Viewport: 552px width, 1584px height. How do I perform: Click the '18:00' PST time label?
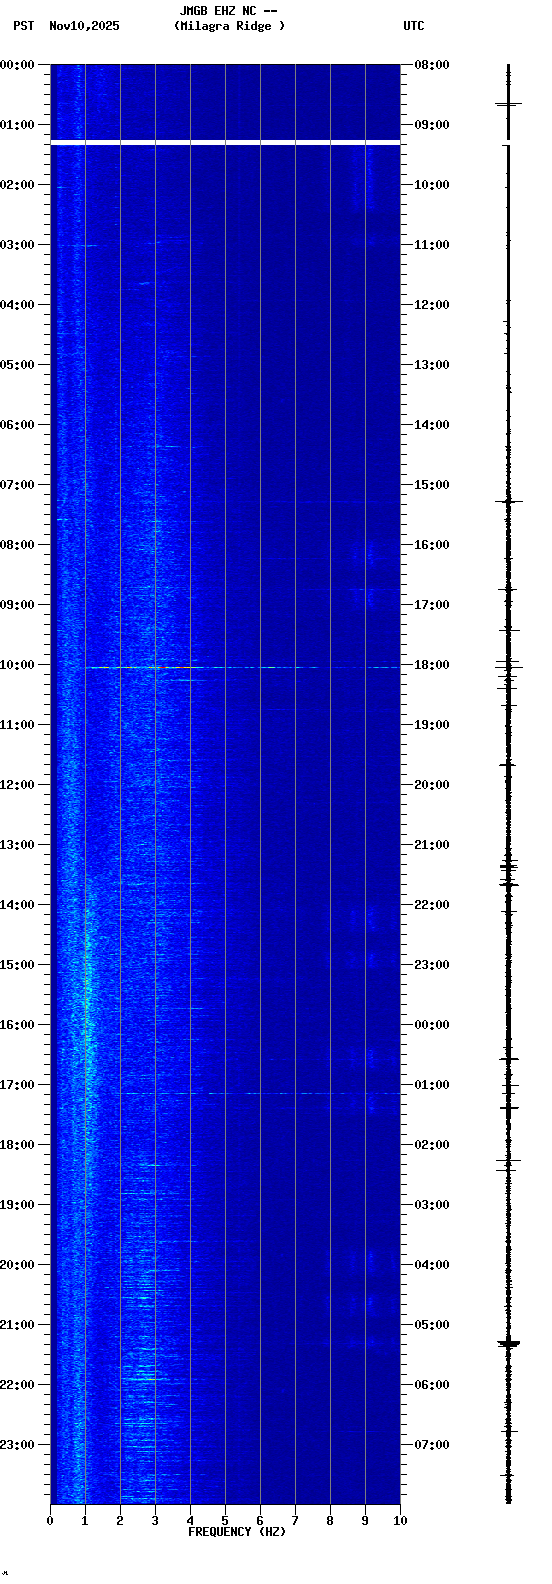18,1145
